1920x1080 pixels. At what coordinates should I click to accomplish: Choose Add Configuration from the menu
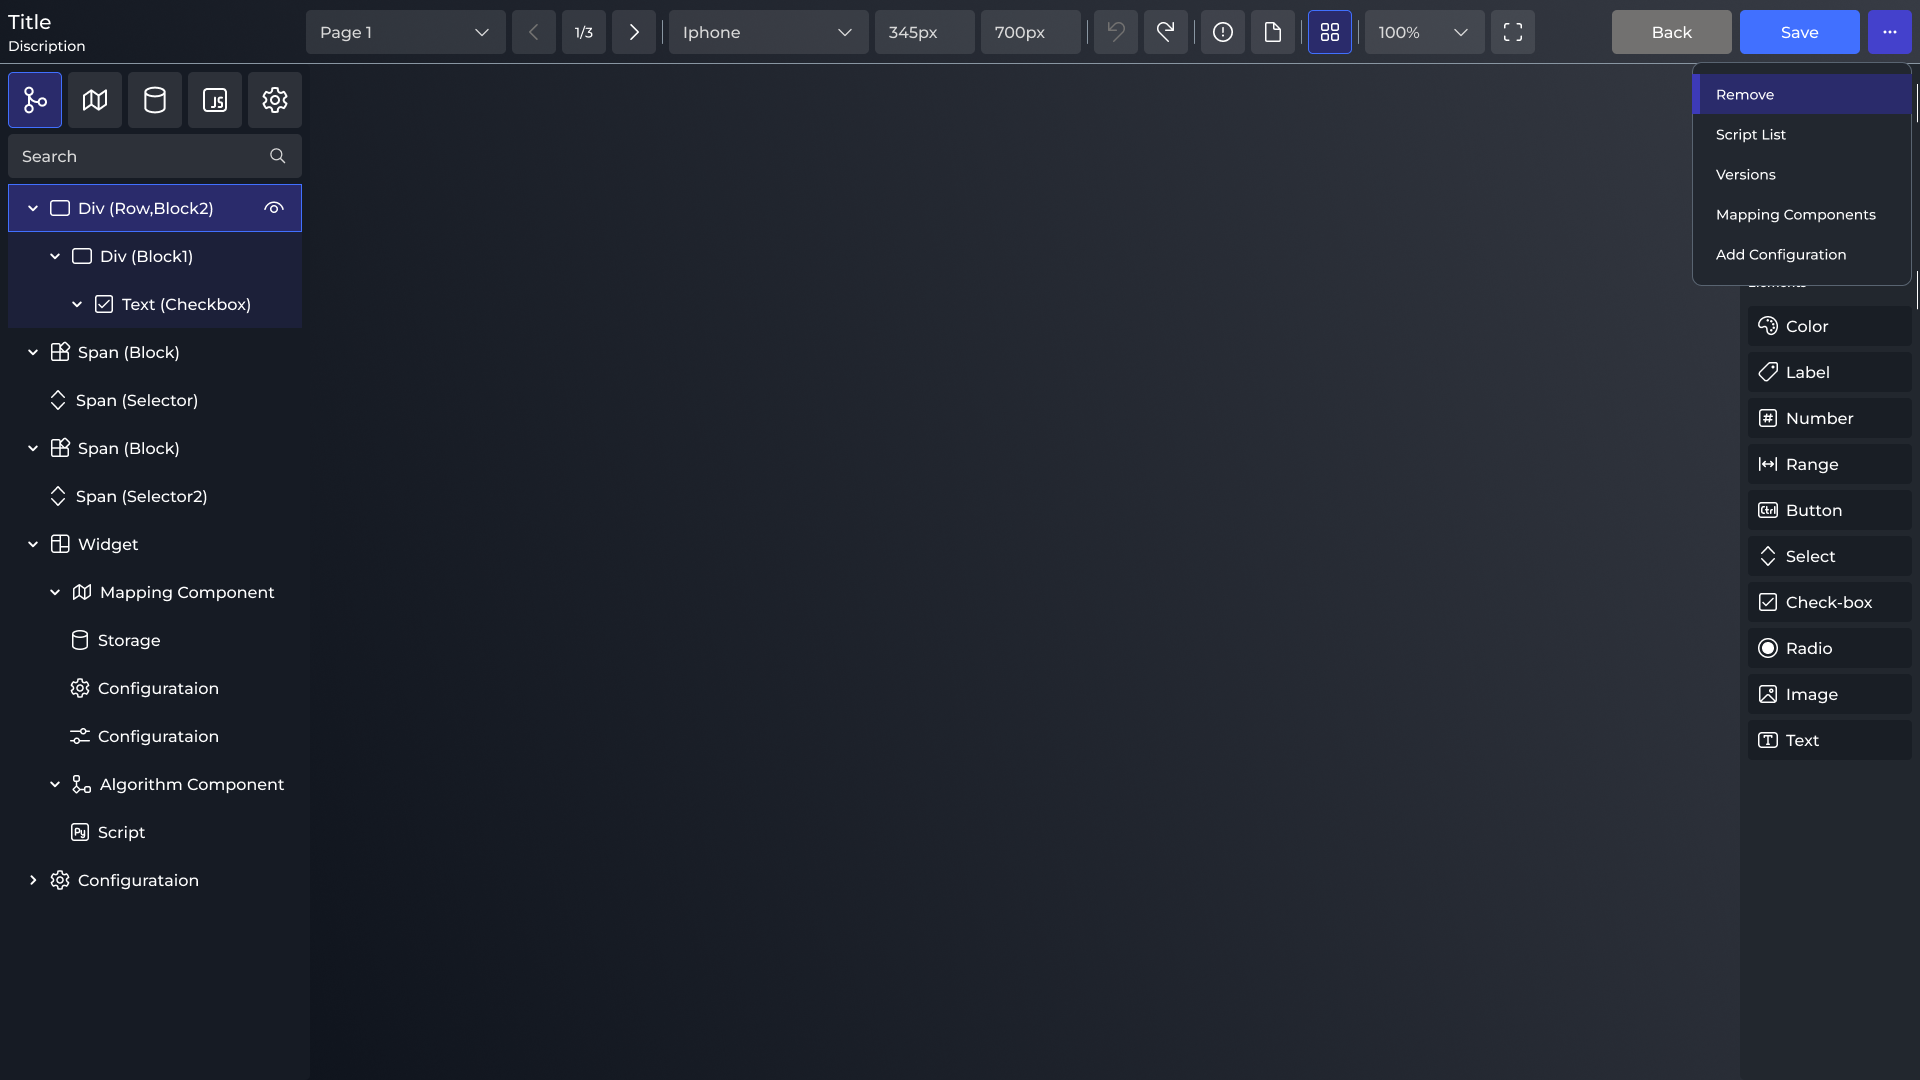click(x=1802, y=254)
